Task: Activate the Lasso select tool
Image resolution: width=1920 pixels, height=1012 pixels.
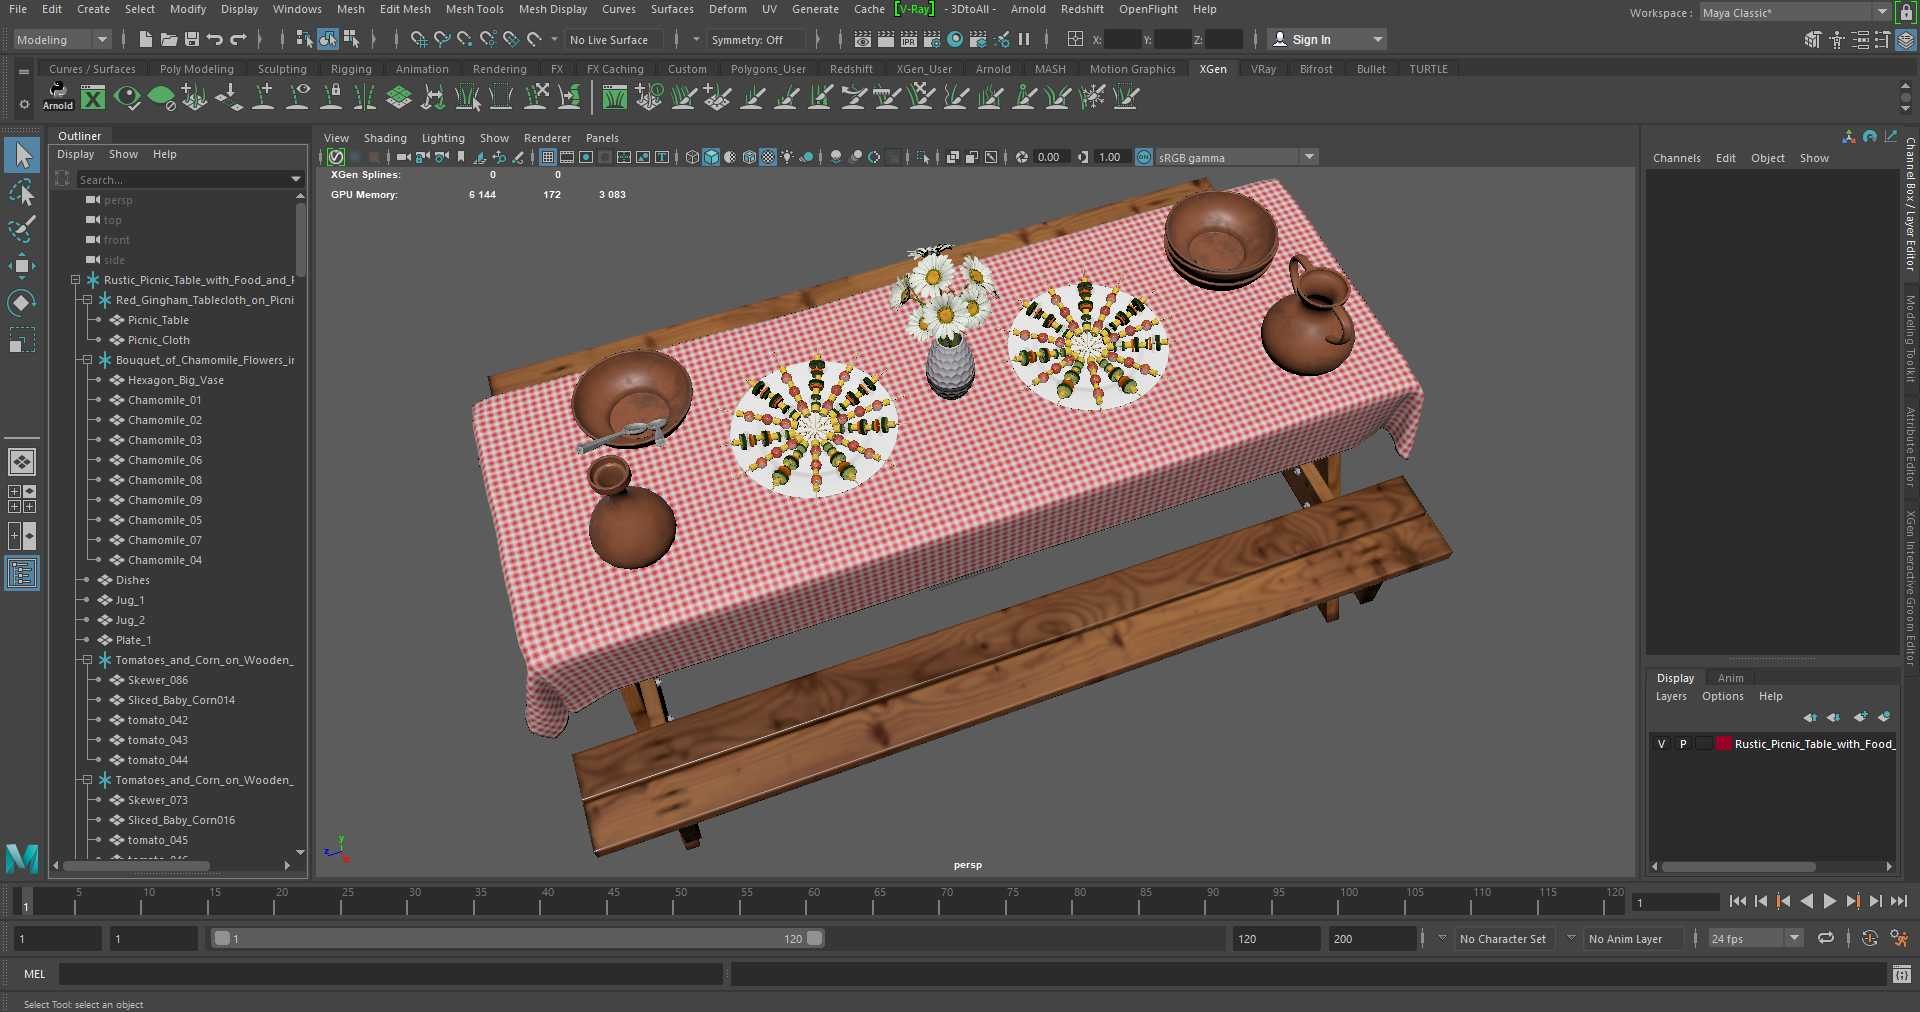Action: coord(22,192)
